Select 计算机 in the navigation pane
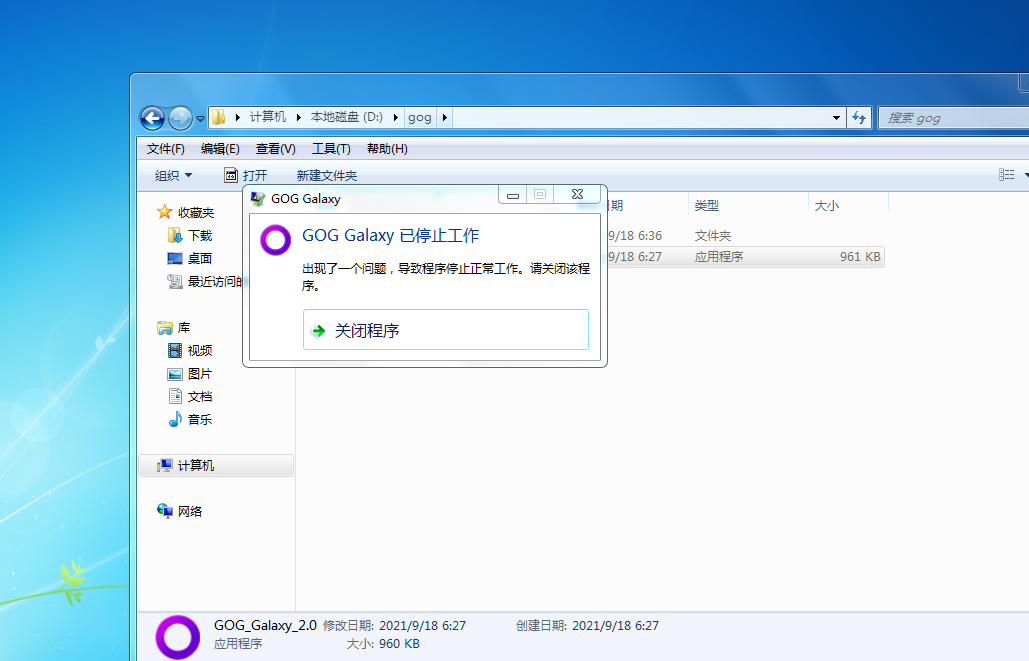 216,465
